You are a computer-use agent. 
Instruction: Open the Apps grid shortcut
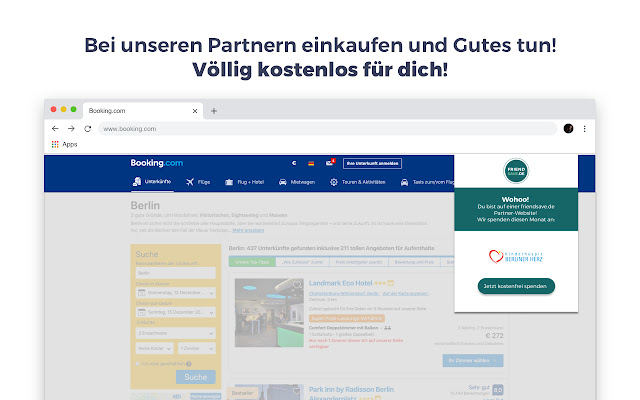tap(64, 144)
